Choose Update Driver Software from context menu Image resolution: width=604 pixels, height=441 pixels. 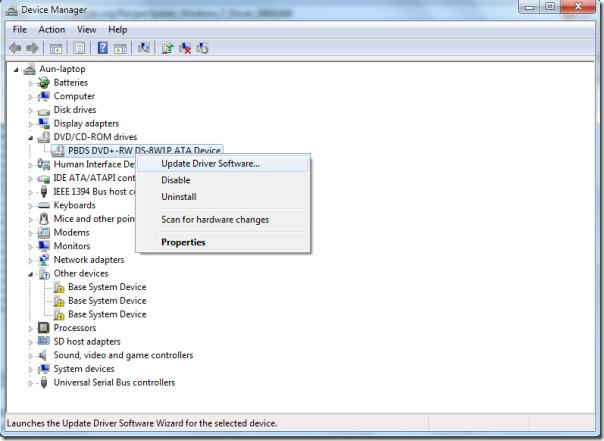[210, 164]
